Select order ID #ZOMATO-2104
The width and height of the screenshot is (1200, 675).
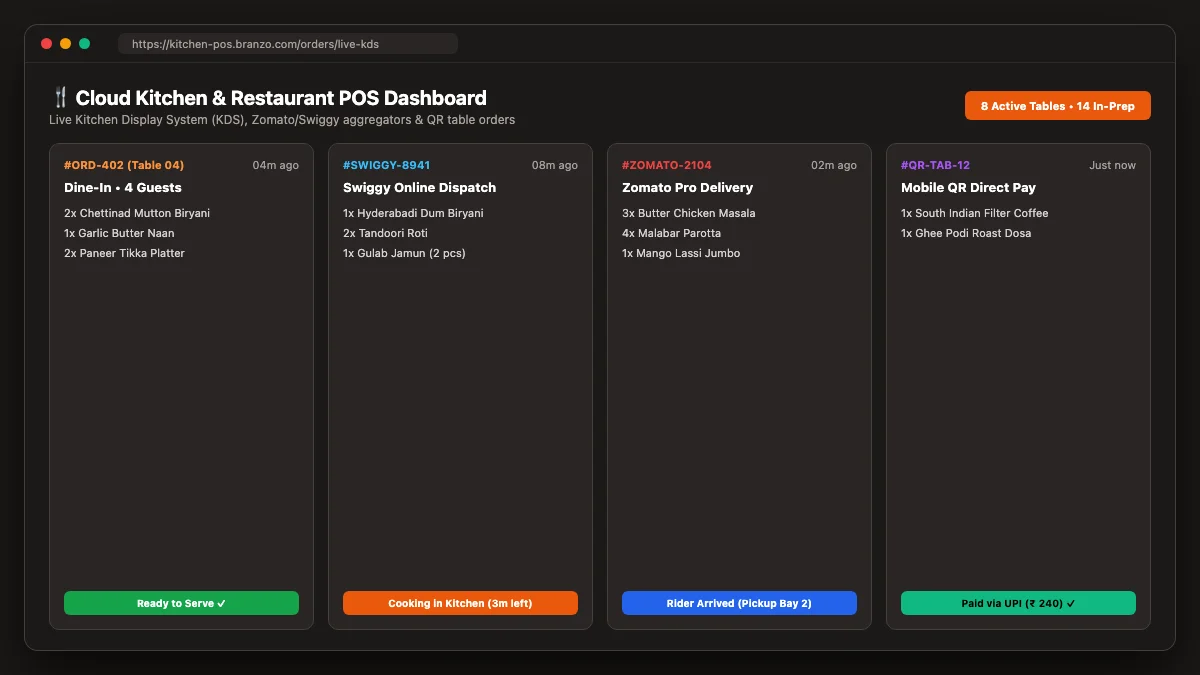click(x=667, y=165)
